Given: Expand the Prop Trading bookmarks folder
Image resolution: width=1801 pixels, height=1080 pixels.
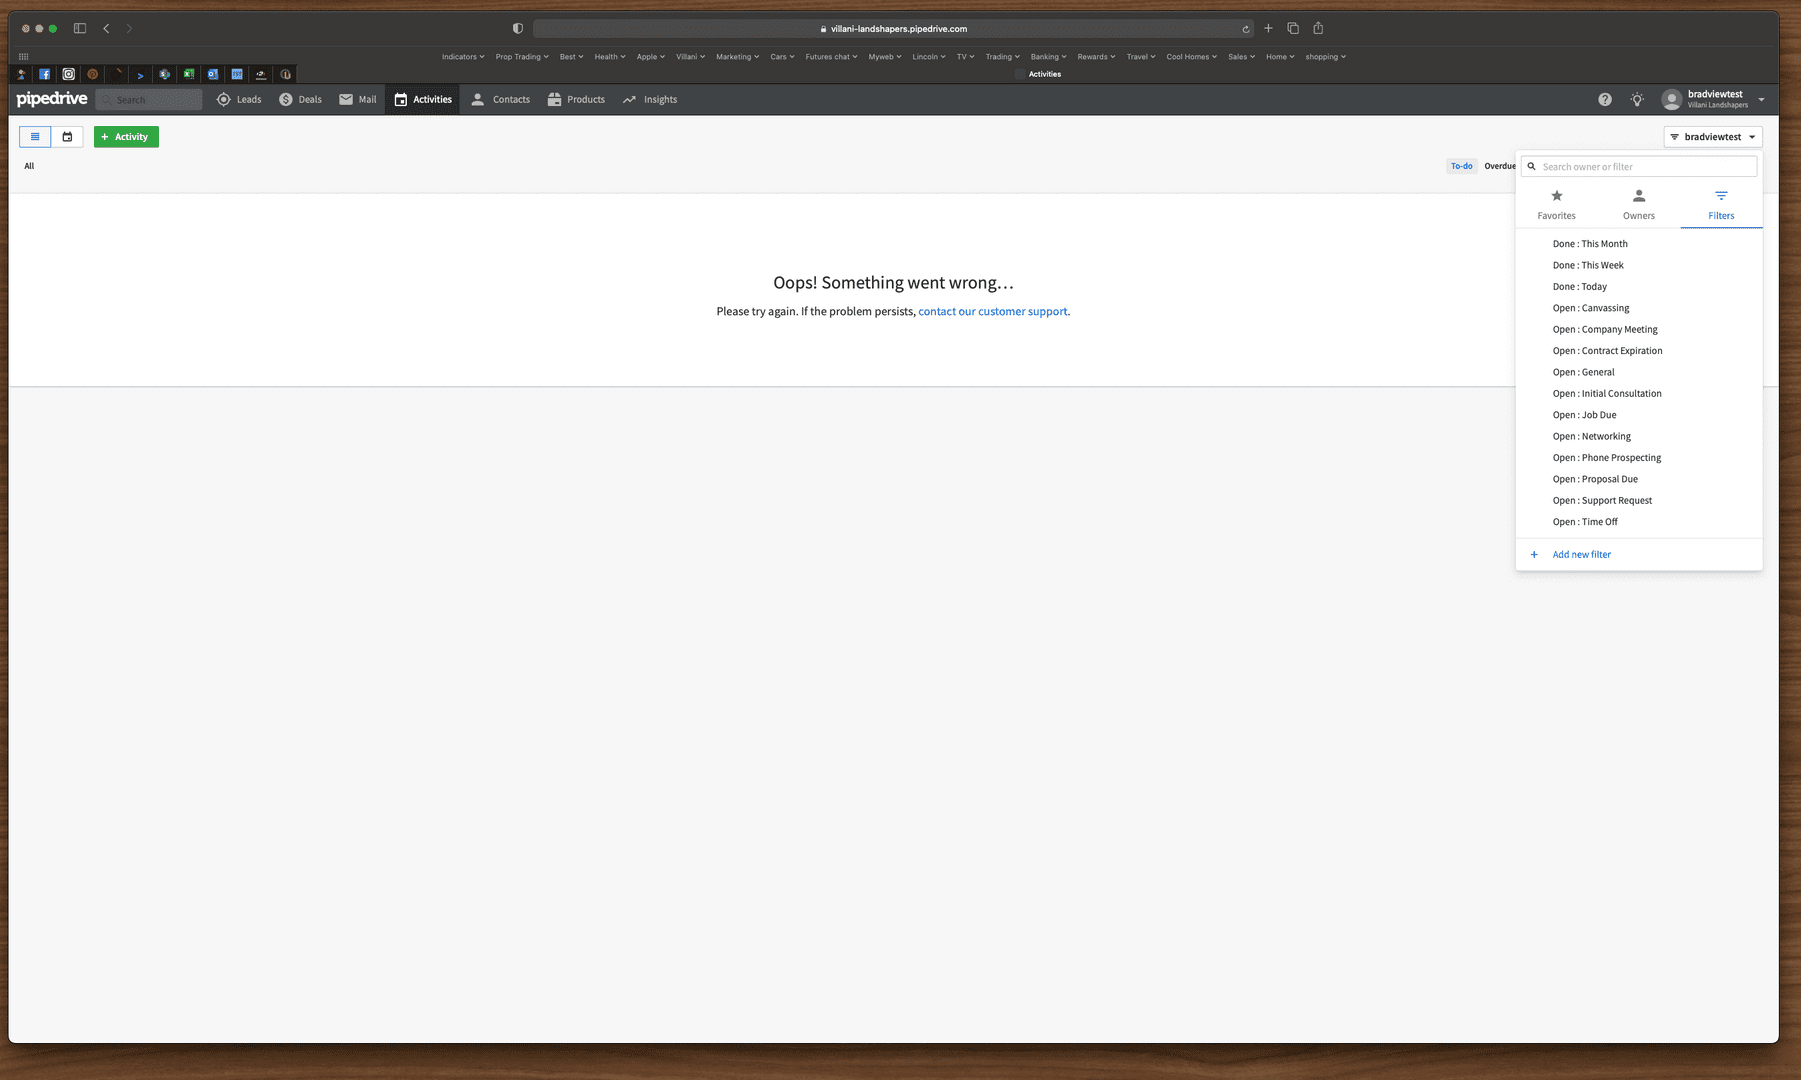Looking at the screenshot, I should (522, 57).
